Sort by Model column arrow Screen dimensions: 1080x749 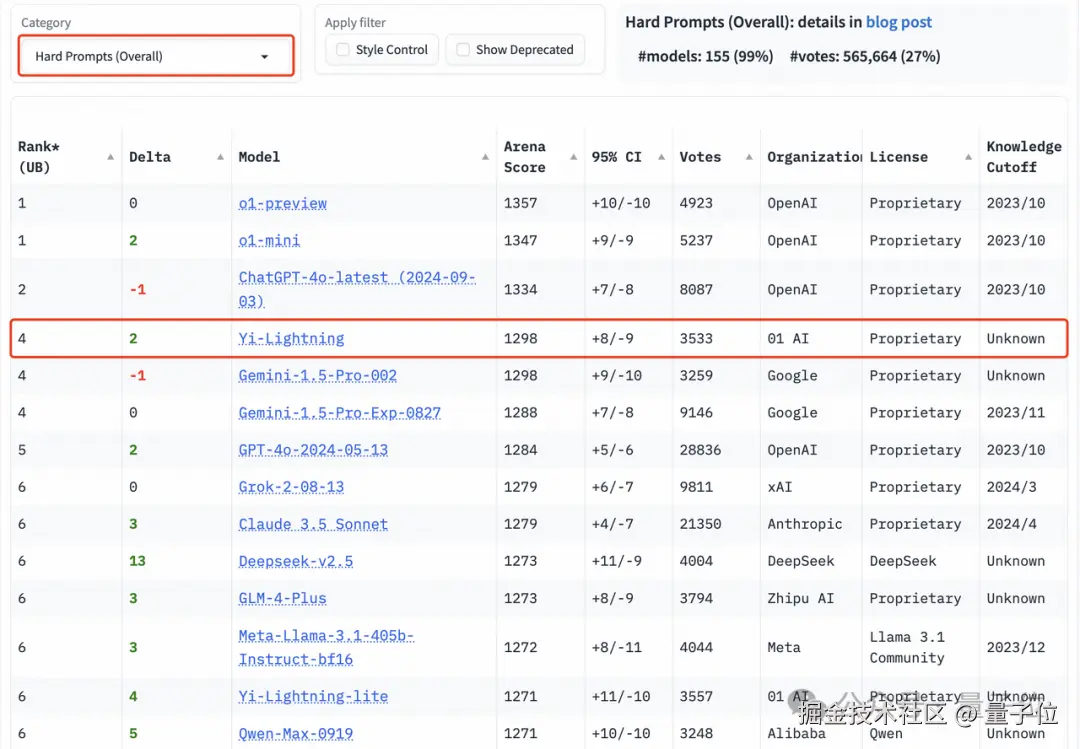[485, 157]
